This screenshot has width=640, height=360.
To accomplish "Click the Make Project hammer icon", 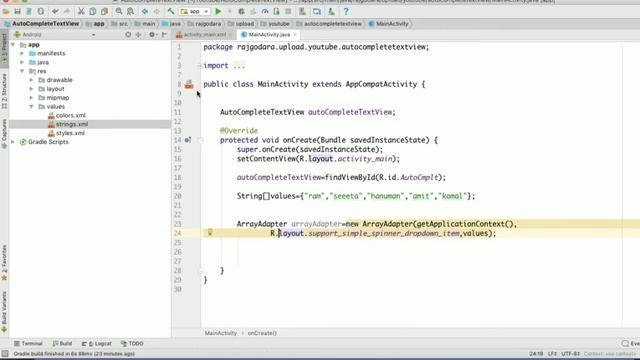I will [x=171, y=11].
